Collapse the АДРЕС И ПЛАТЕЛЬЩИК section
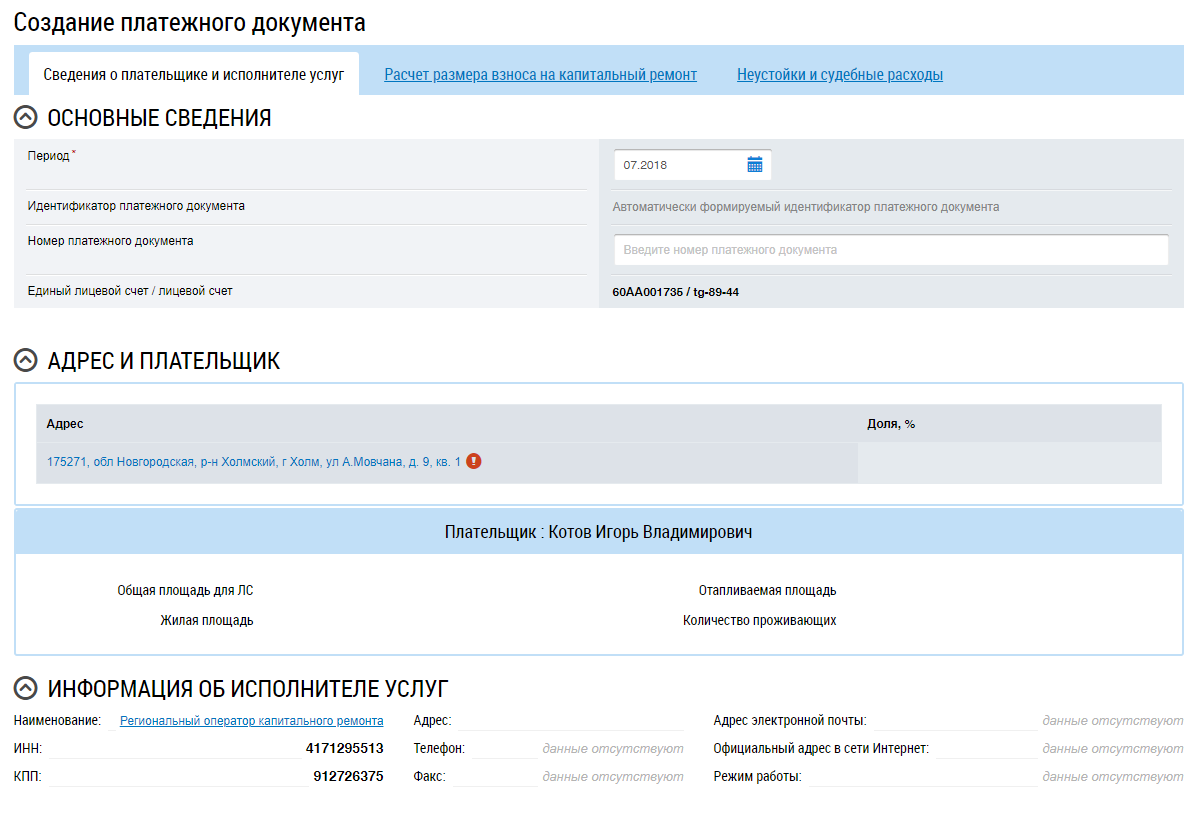 click(x=26, y=361)
